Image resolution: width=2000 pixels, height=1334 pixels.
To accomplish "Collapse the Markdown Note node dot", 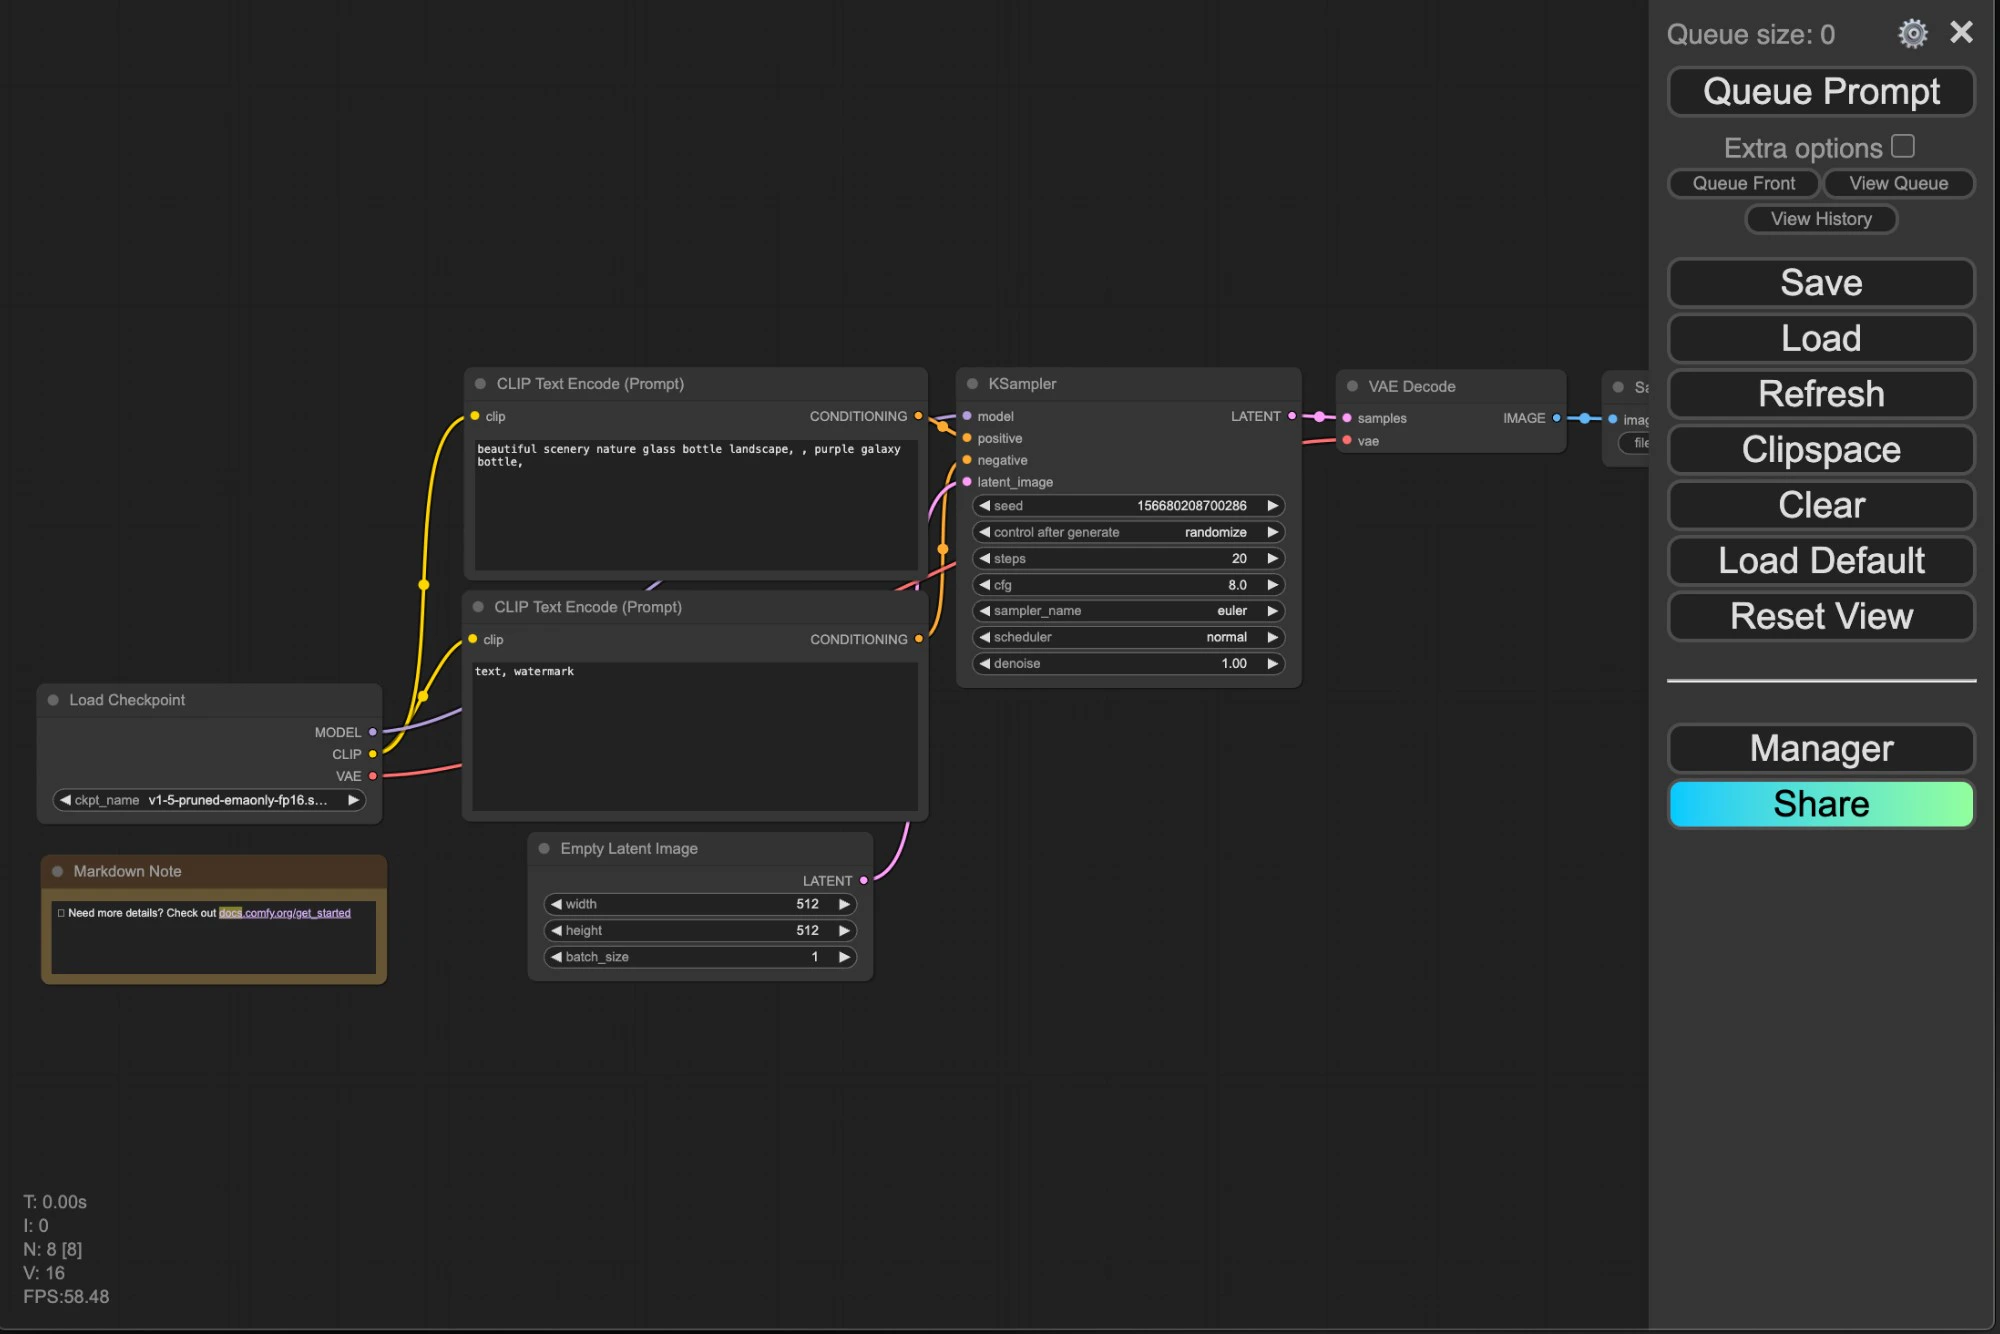I will (57, 871).
